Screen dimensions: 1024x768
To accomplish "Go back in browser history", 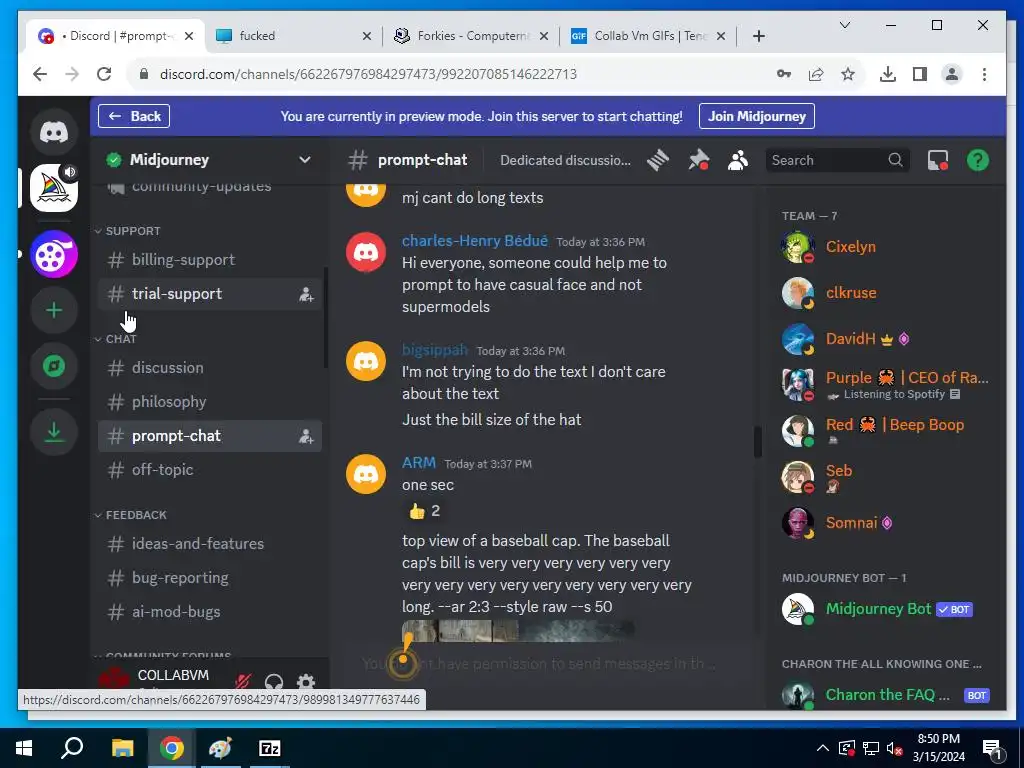I will pos(40,74).
